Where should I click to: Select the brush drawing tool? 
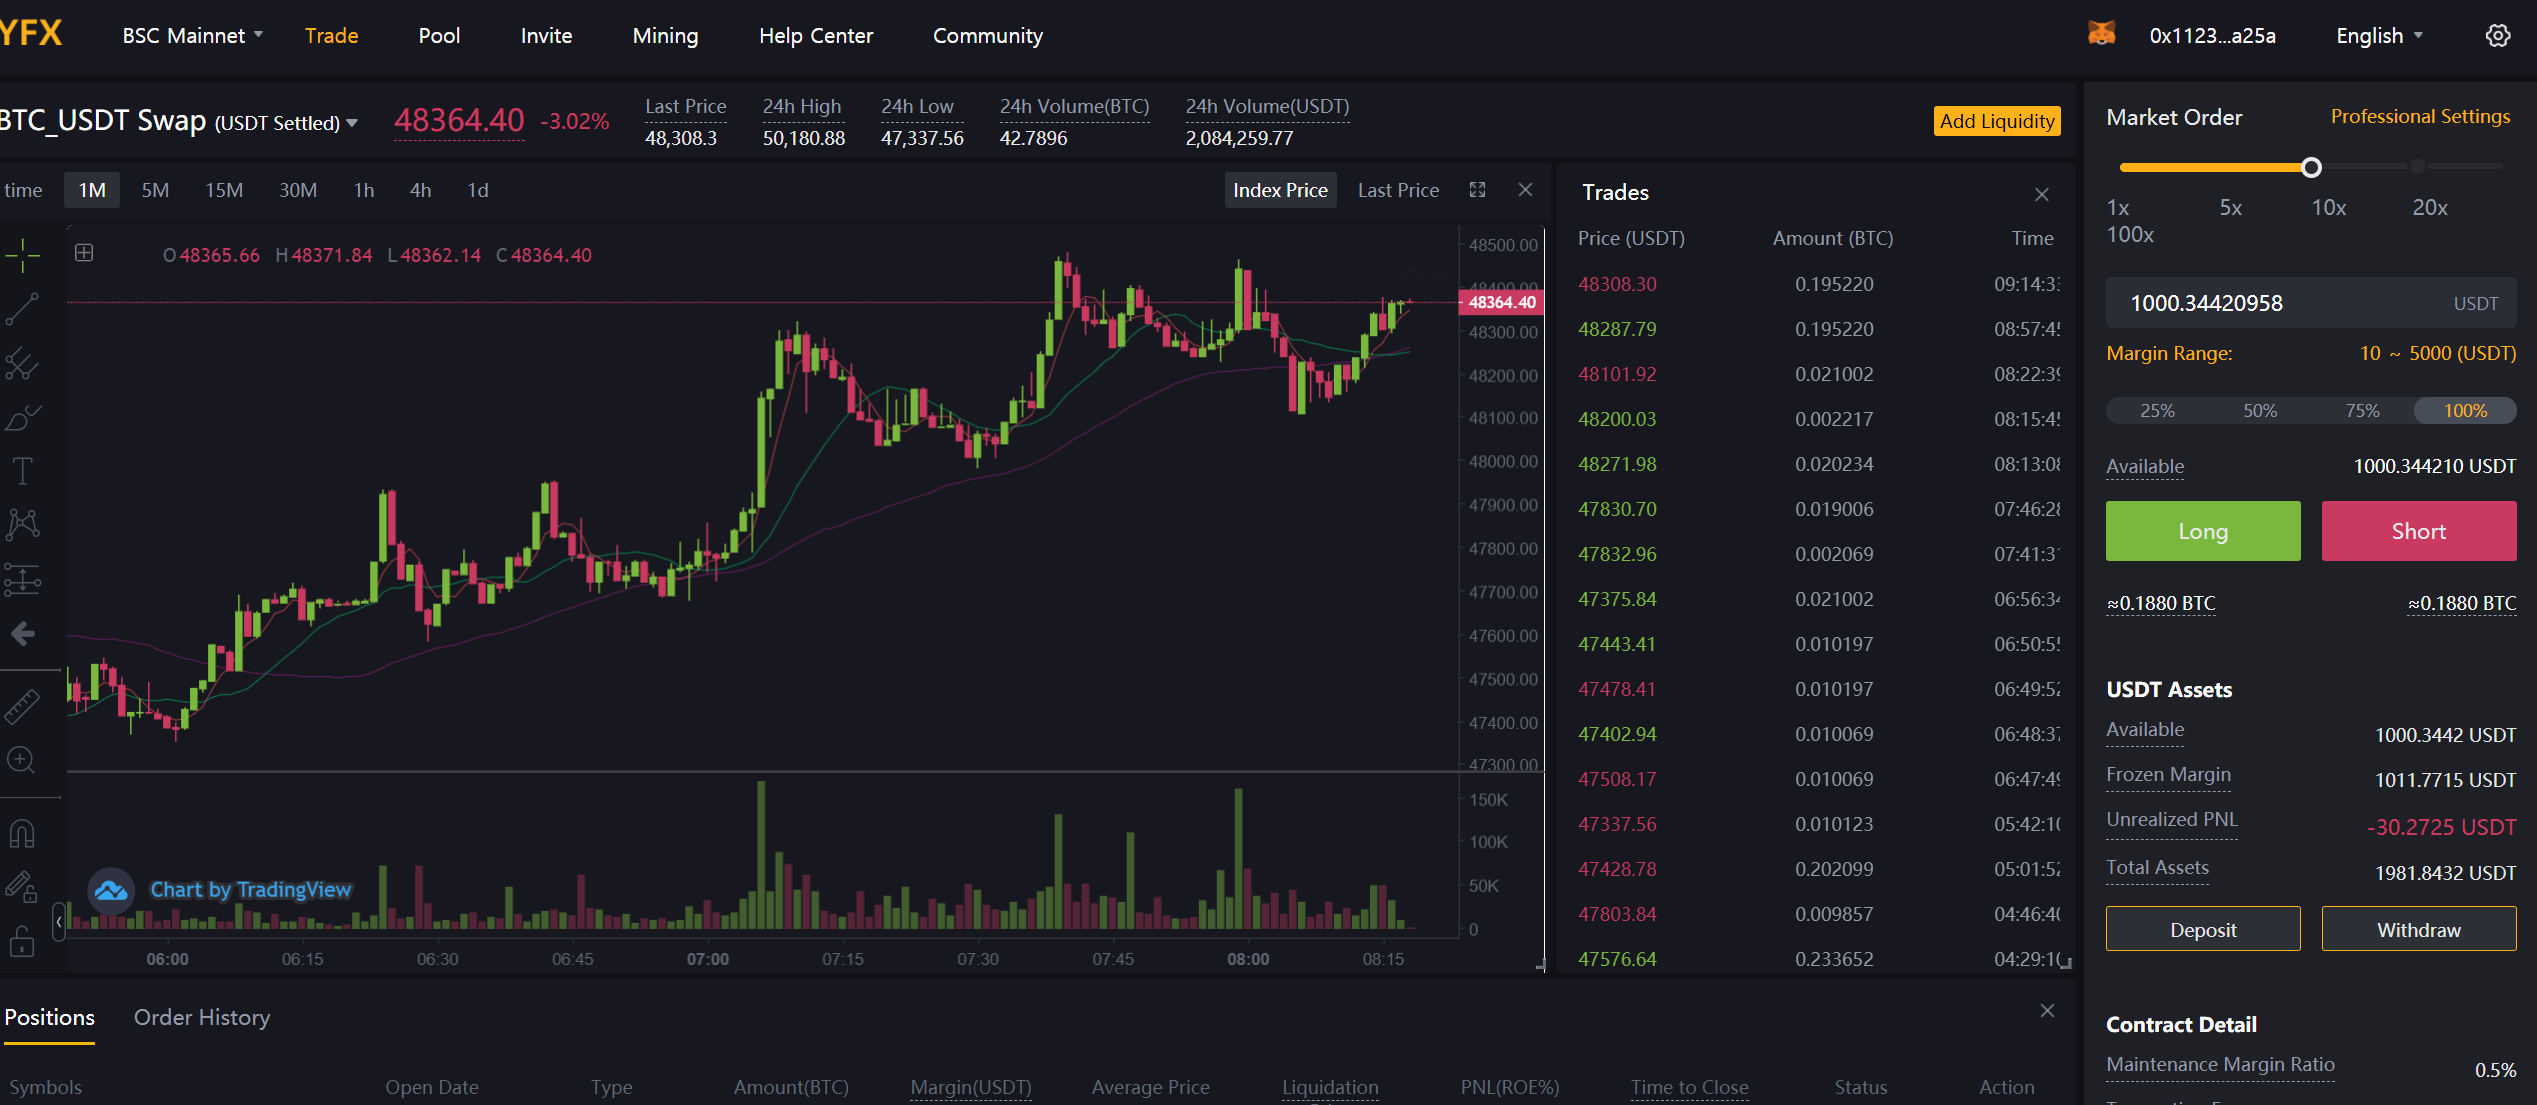[22, 418]
